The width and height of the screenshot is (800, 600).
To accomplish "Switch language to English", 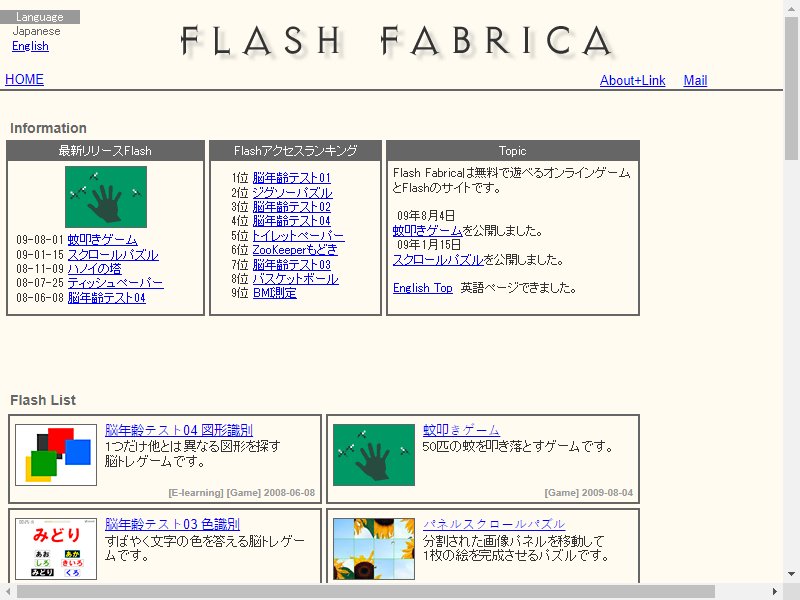I will [30, 46].
